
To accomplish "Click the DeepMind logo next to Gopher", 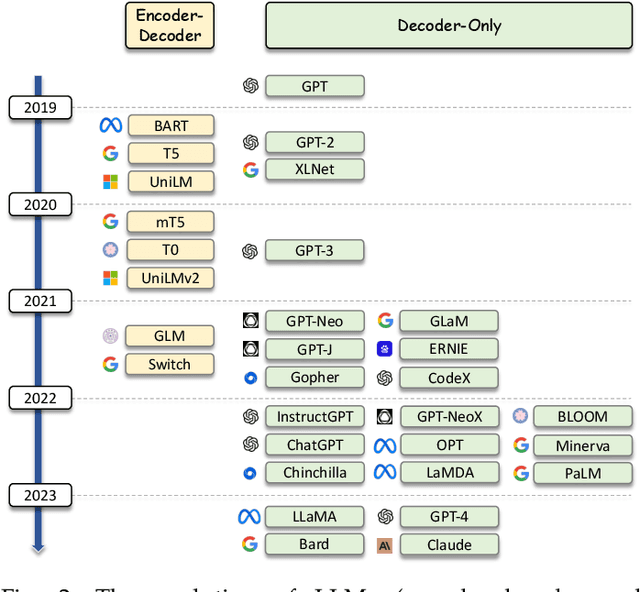I will click(x=251, y=378).
